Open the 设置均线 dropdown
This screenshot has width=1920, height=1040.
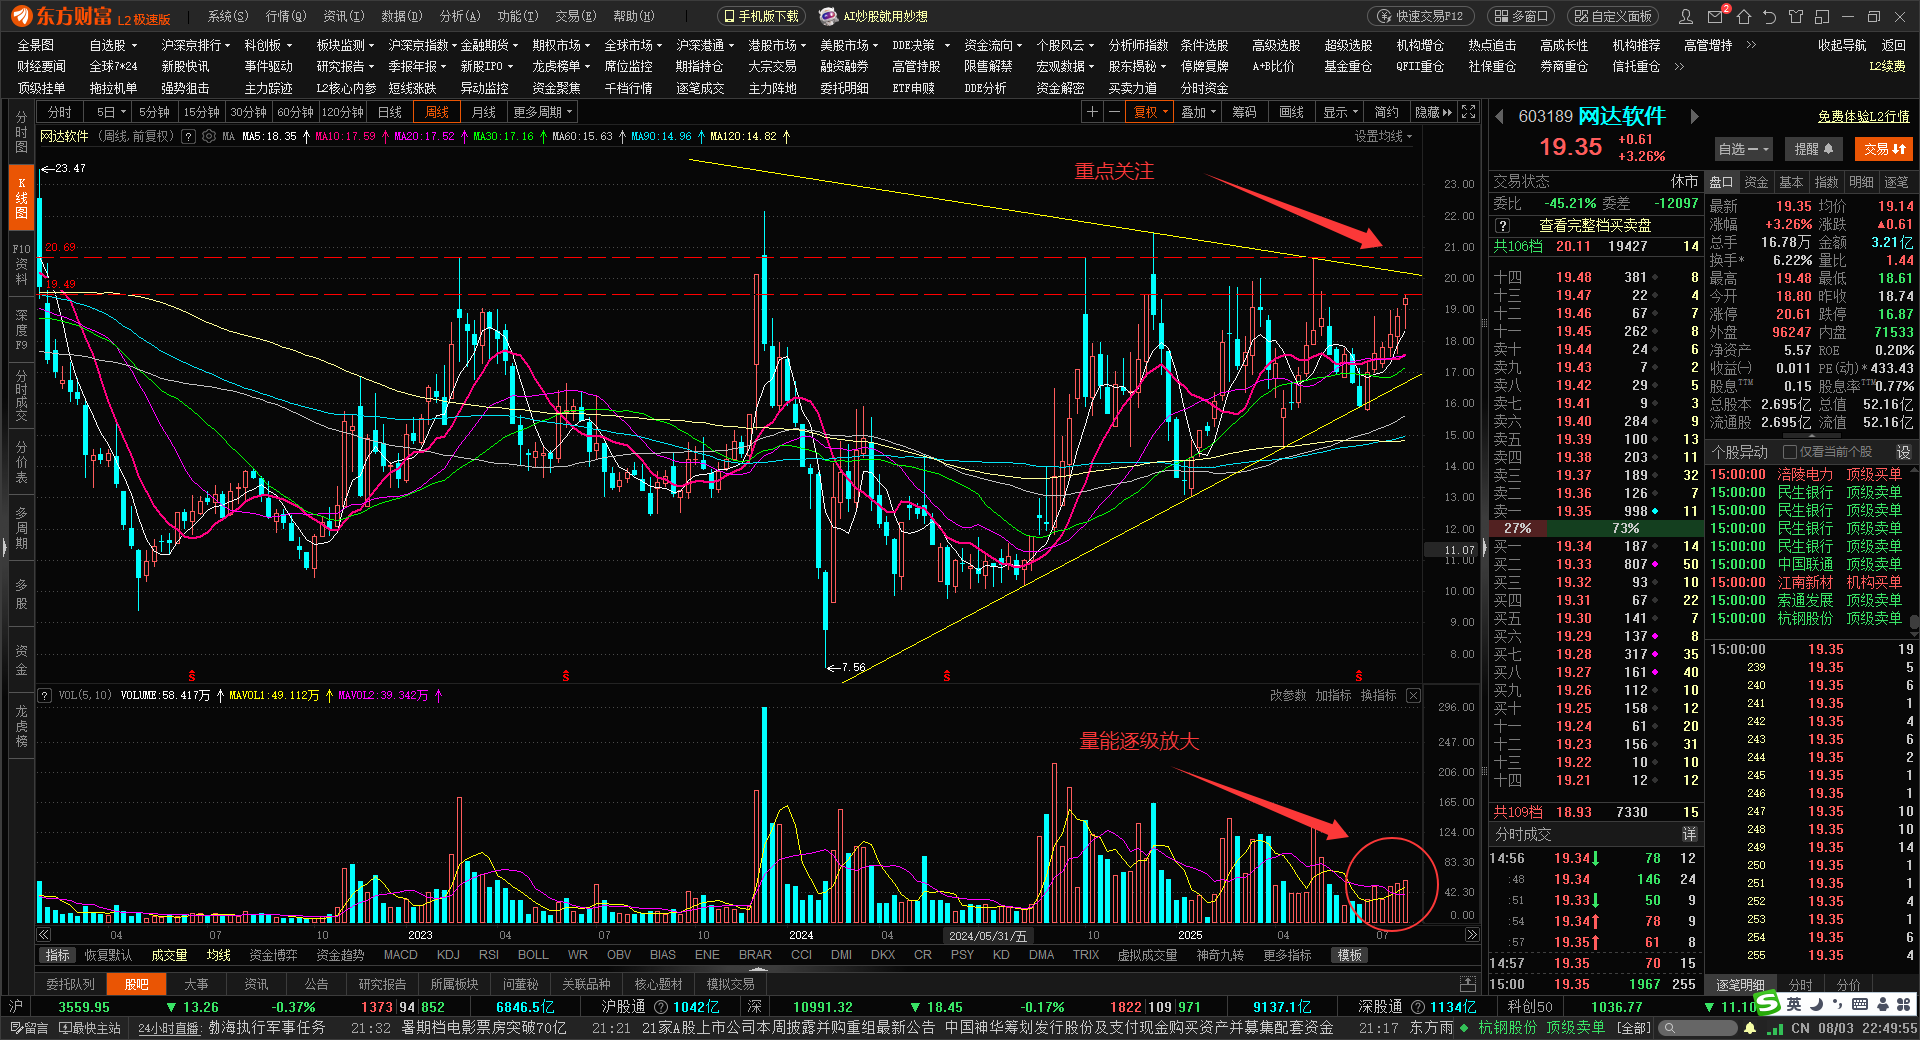[x=1384, y=136]
